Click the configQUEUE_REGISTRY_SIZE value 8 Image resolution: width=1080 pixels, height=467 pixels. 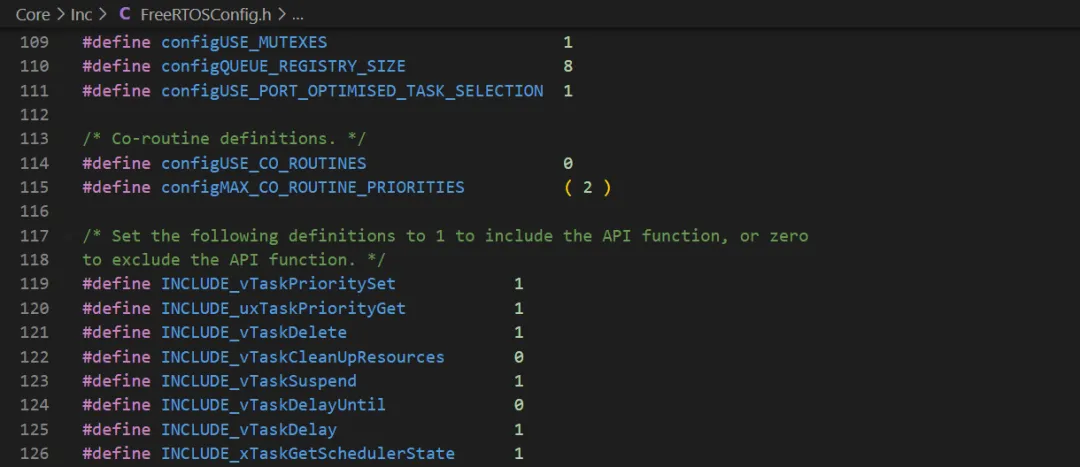coord(568,67)
